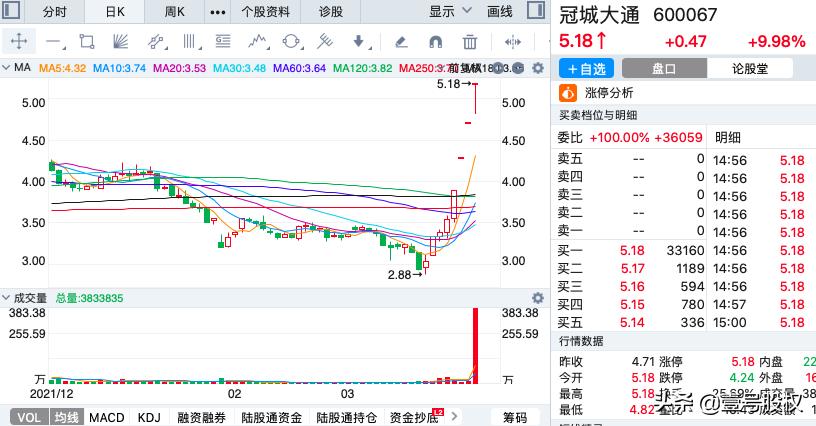Expand more indicator tabs with right chevron

(454, 416)
